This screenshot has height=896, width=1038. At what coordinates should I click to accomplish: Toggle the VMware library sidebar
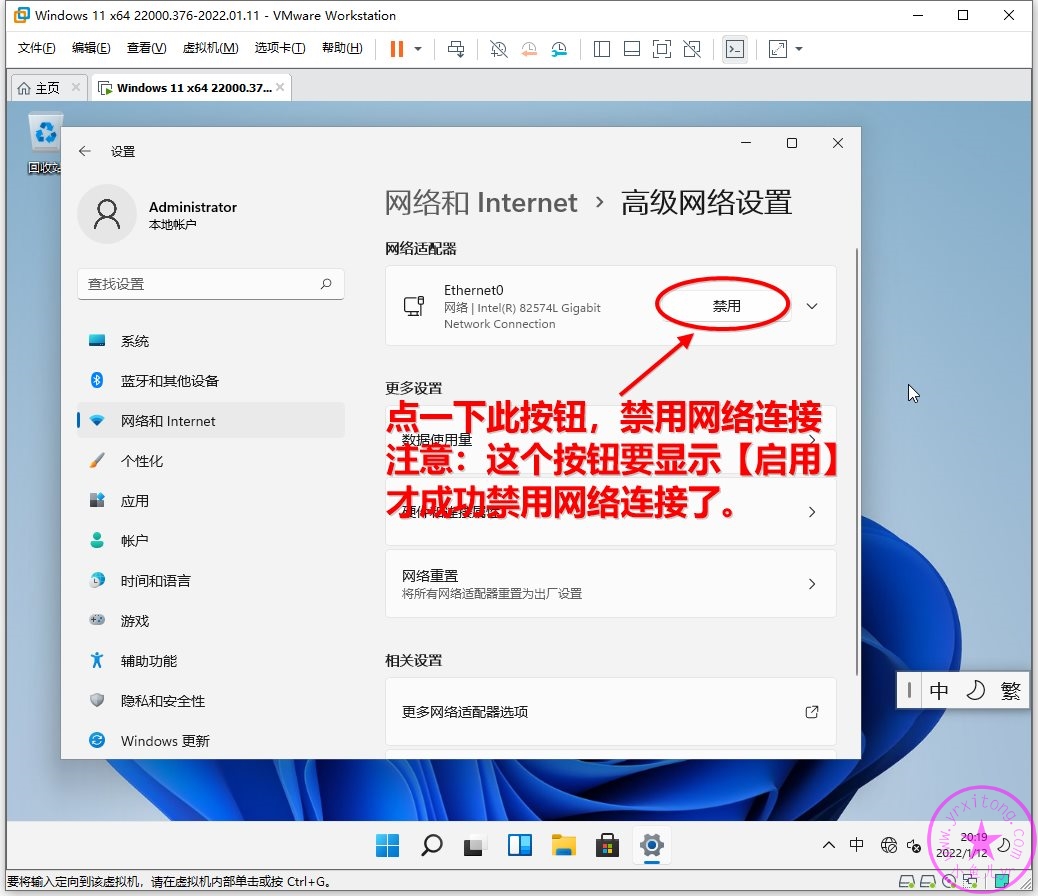pyautogui.click(x=602, y=48)
